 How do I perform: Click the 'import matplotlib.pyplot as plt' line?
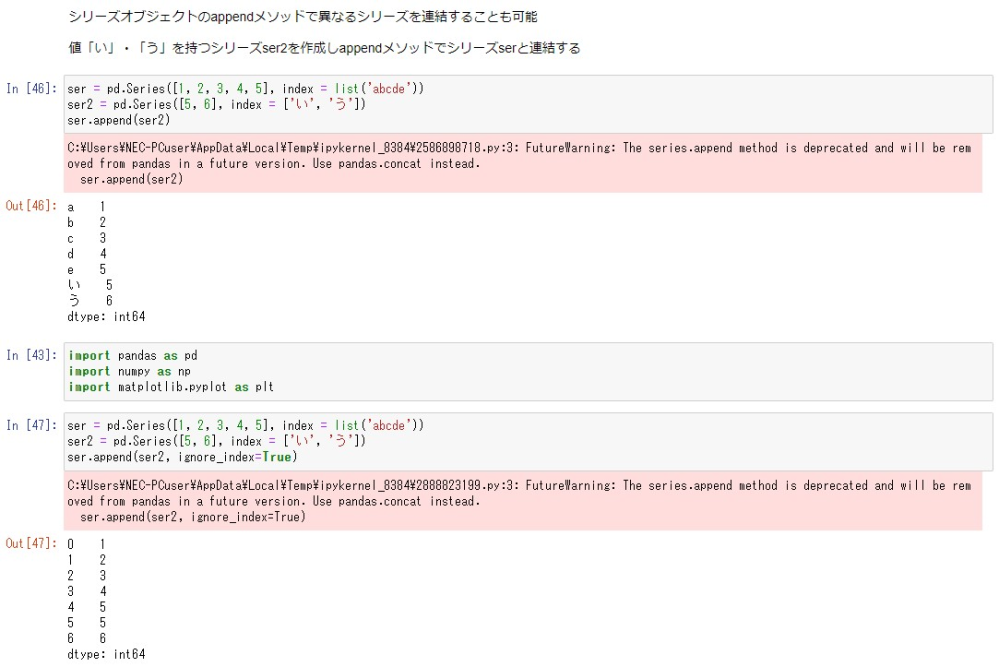[x=171, y=387]
